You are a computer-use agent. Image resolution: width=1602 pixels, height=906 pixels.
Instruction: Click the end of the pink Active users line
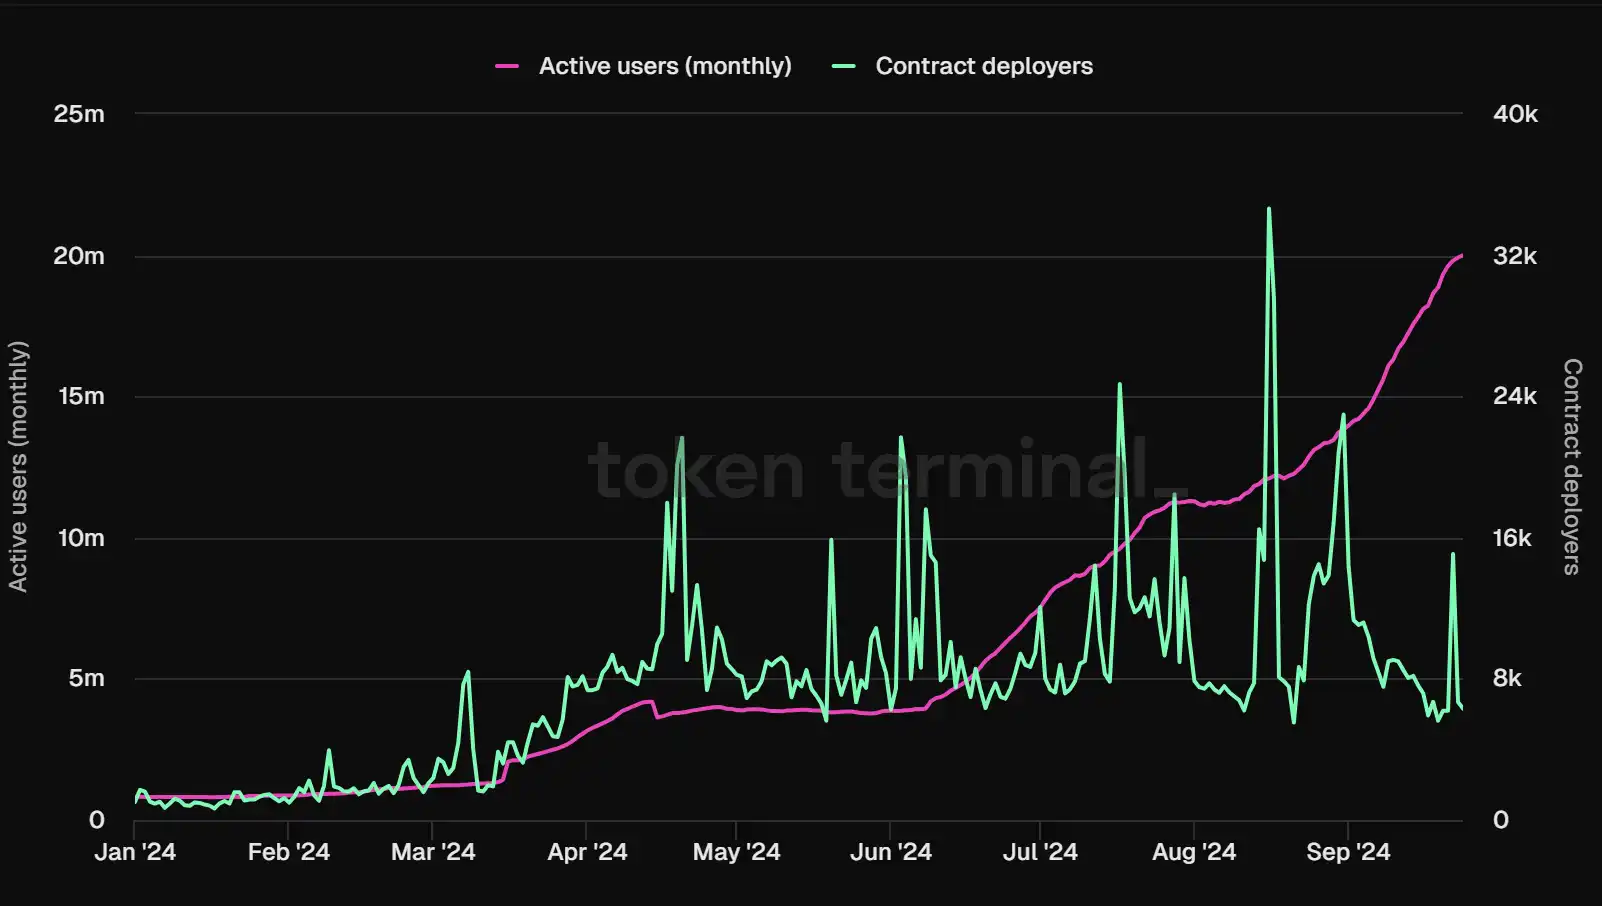(x=1461, y=256)
